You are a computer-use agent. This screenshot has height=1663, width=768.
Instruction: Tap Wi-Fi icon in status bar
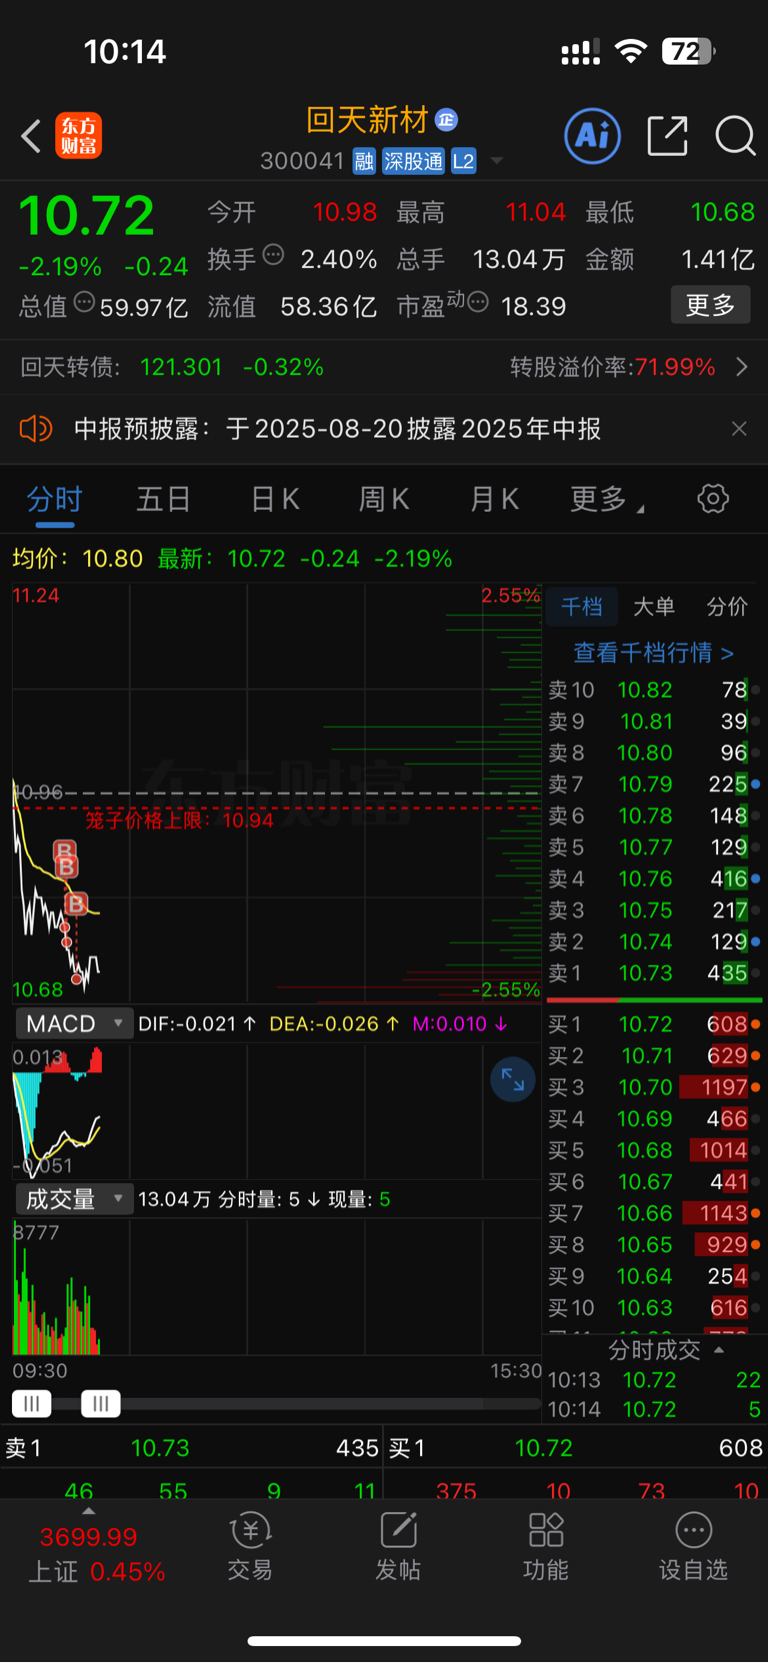point(630,52)
